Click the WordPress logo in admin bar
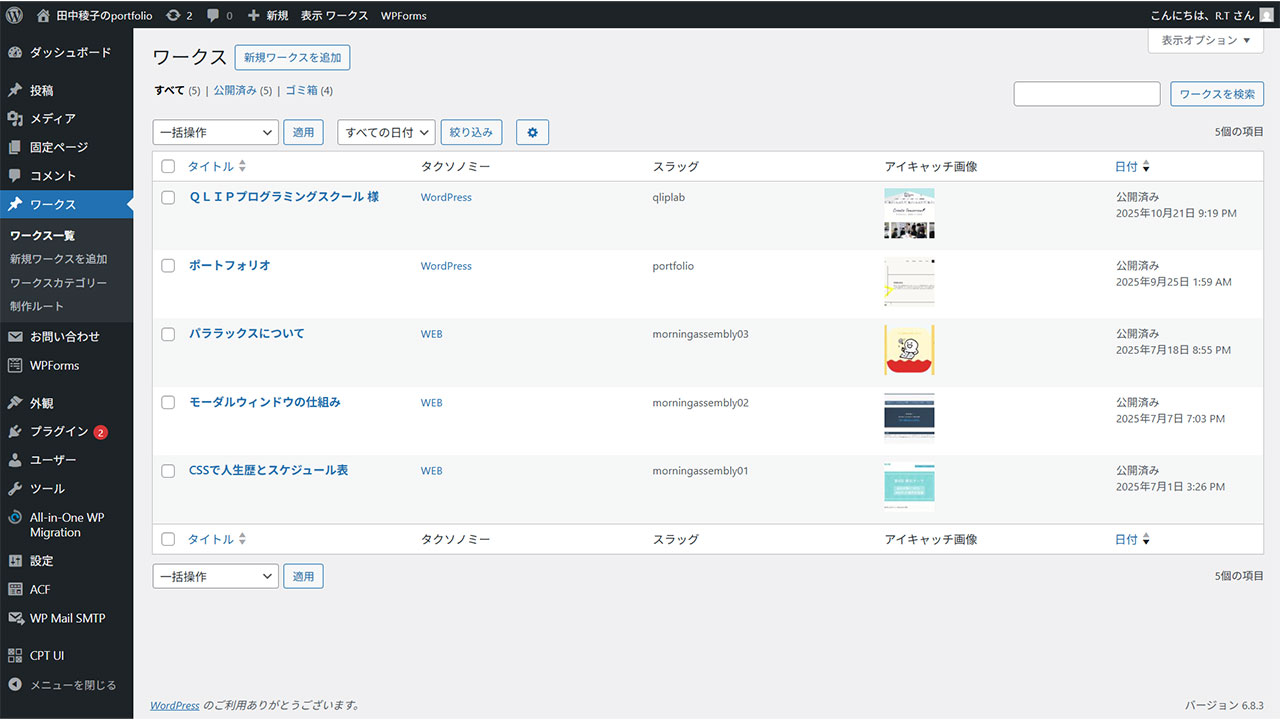The height and width of the screenshot is (720, 1280). point(14,15)
